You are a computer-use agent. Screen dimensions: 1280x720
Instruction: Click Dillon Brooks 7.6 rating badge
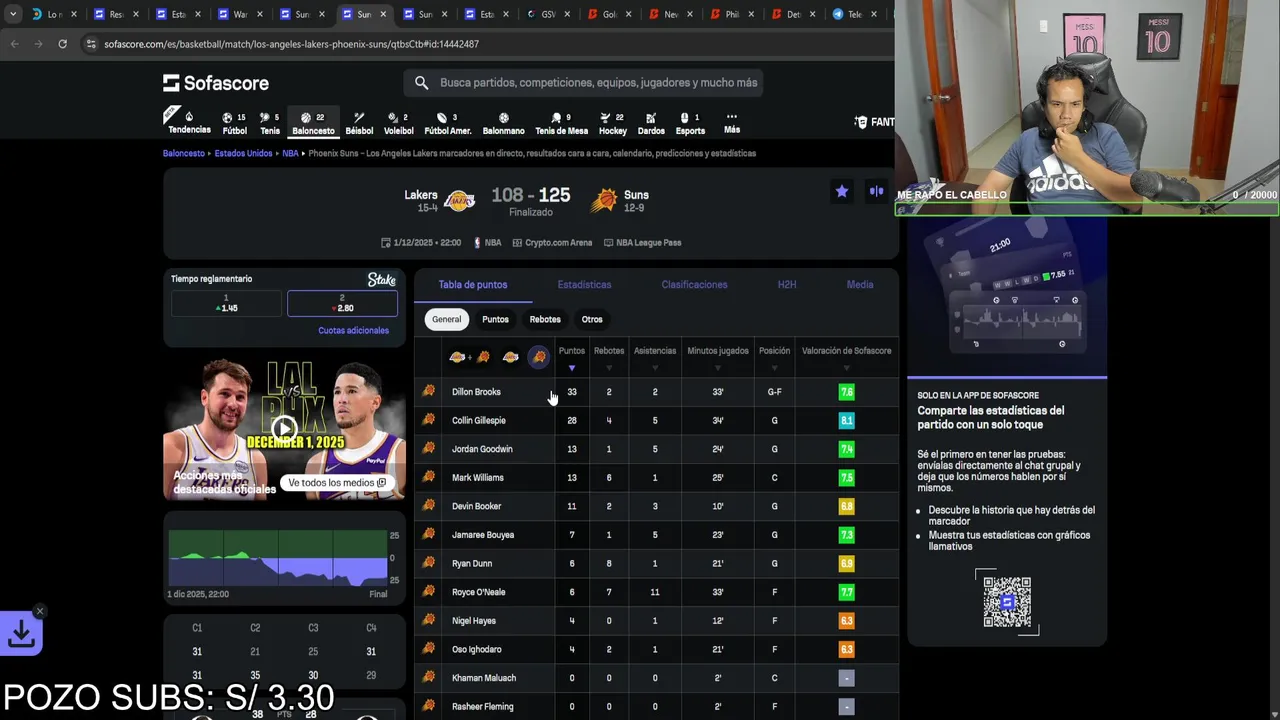coord(846,392)
